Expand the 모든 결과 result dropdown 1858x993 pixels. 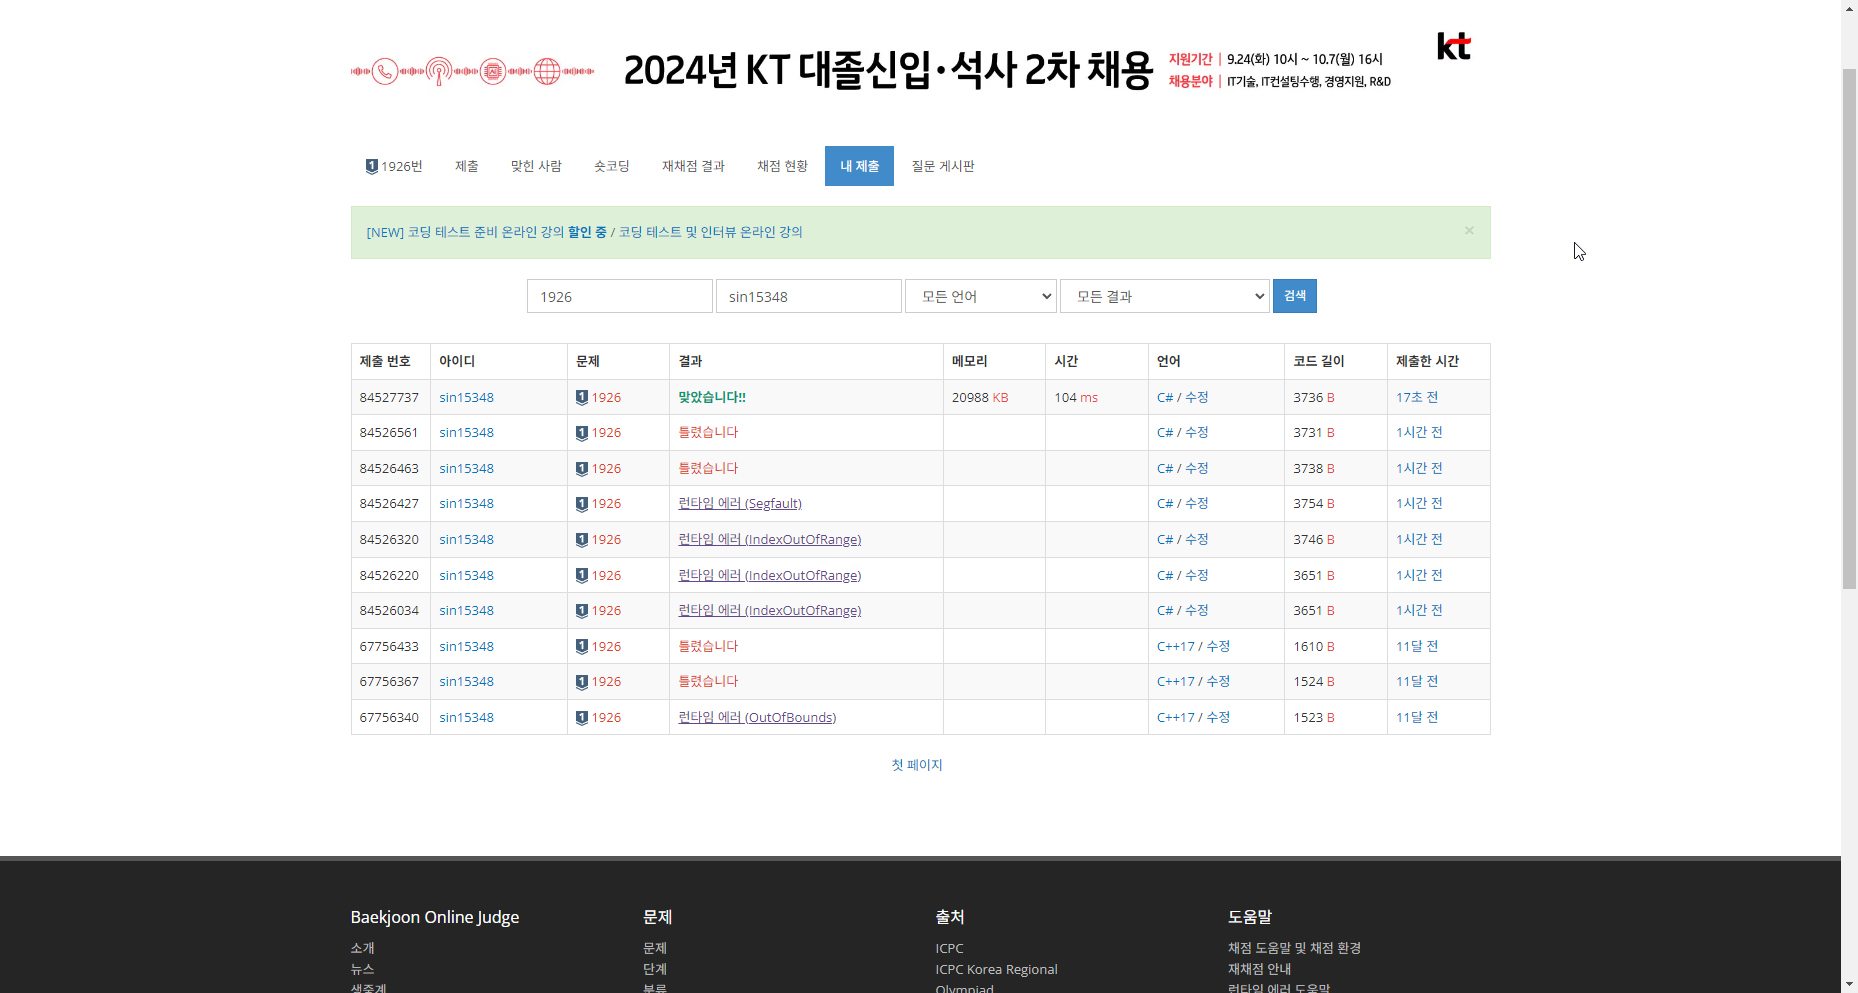[1165, 296]
